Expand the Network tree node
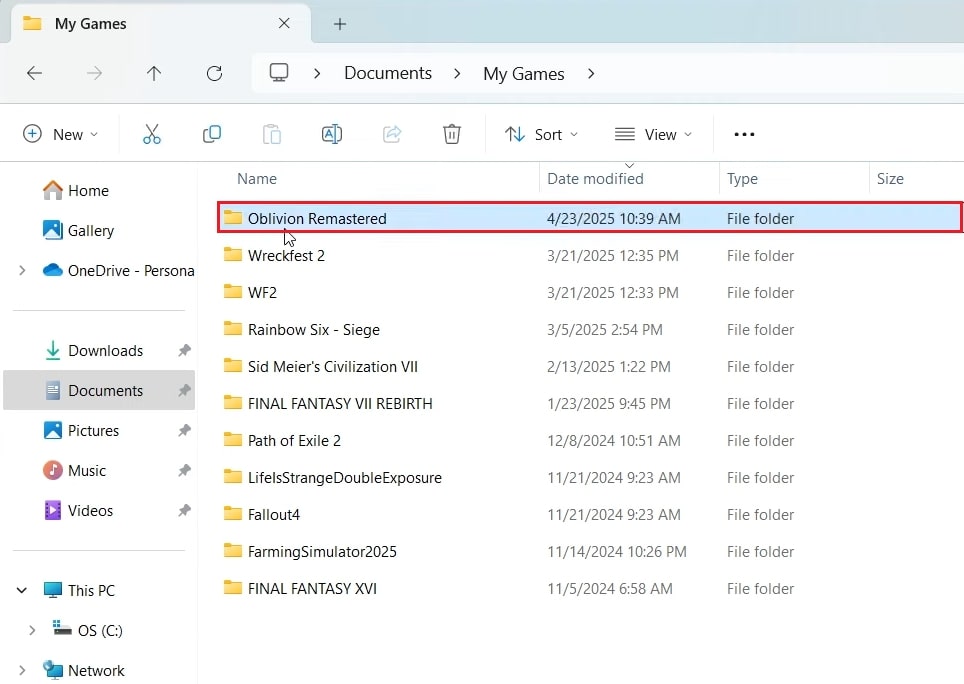This screenshot has width=964, height=684. 22,670
